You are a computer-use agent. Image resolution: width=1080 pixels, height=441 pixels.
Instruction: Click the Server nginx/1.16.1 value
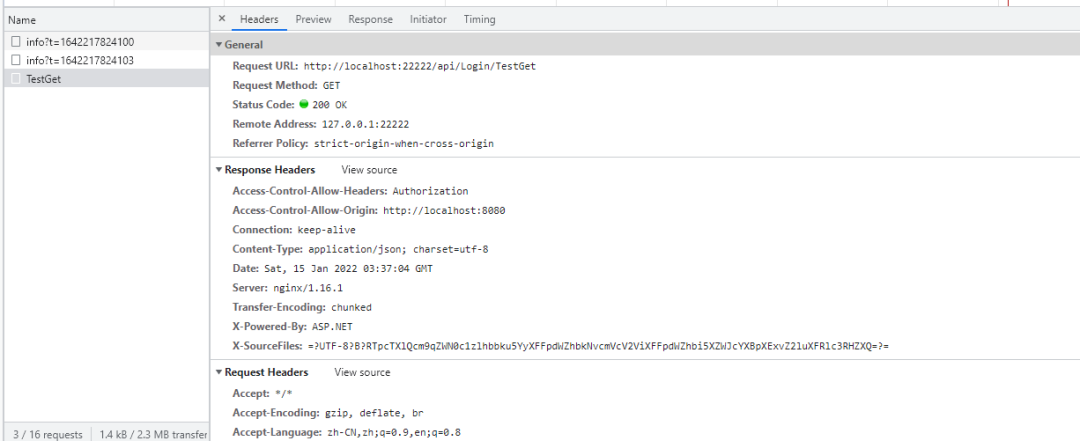(308, 287)
